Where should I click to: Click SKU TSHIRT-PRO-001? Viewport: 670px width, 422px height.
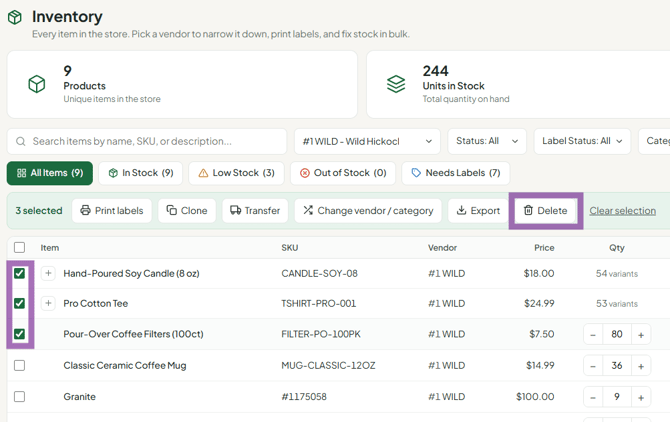pos(318,303)
